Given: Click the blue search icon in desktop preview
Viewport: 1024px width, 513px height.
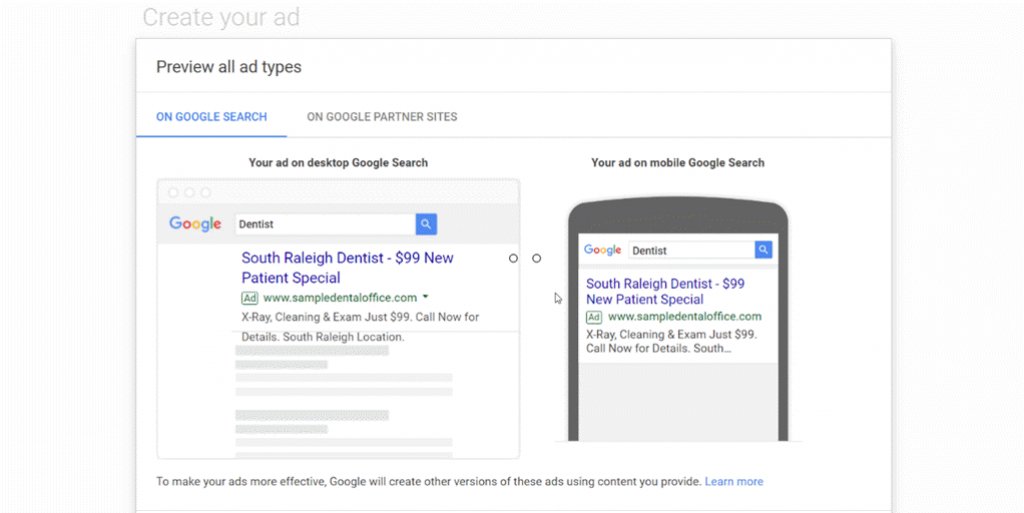Looking at the screenshot, I should click(426, 224).
